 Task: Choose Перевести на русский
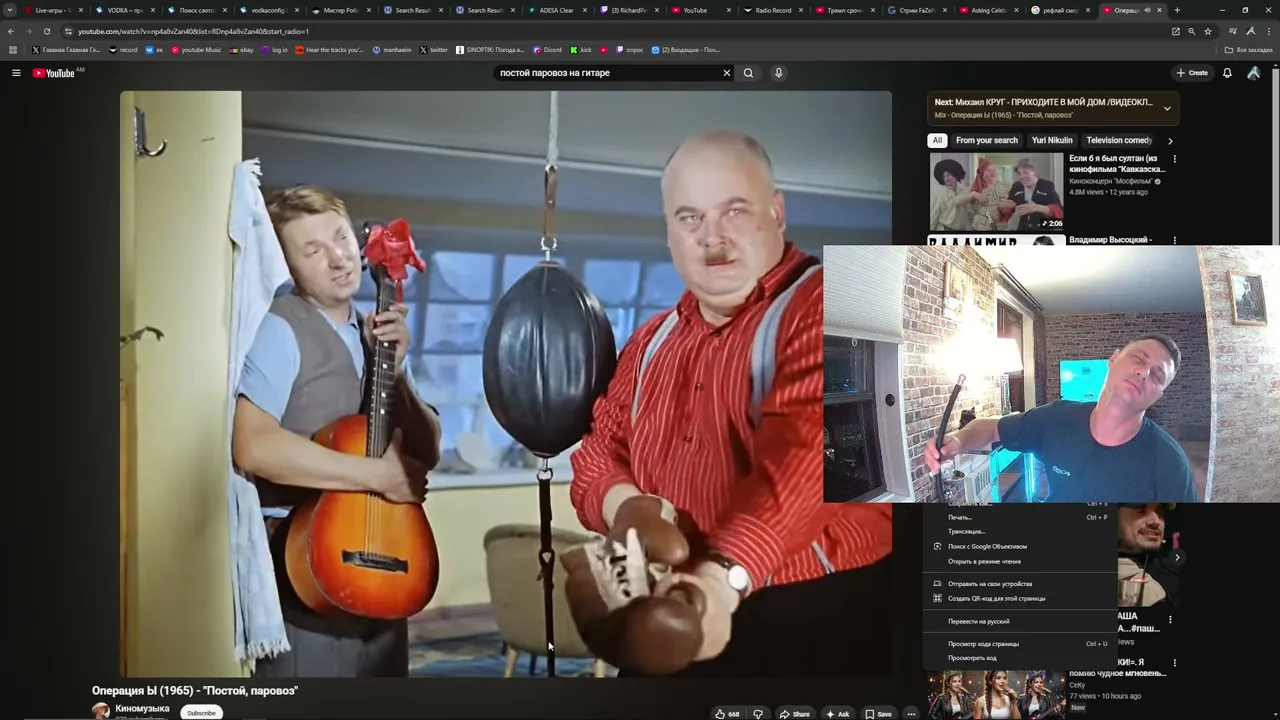1020,621
